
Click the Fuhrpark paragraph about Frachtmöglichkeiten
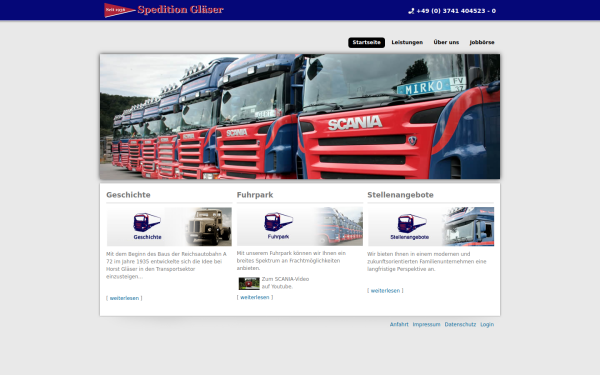[291, 261]
